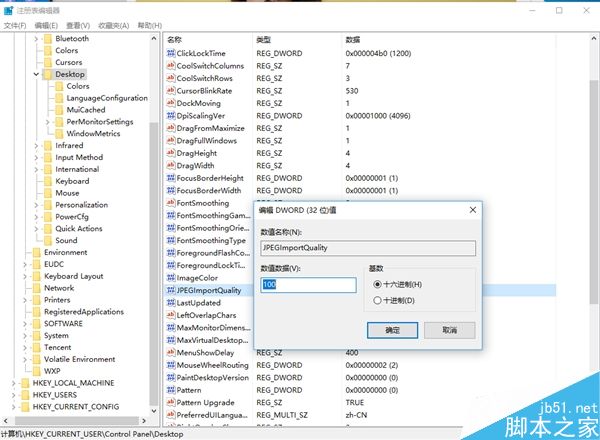This screenshot has height=440, width=600.
Task: Click the DpiScalingVer DWORD icon
Action: 171,116
